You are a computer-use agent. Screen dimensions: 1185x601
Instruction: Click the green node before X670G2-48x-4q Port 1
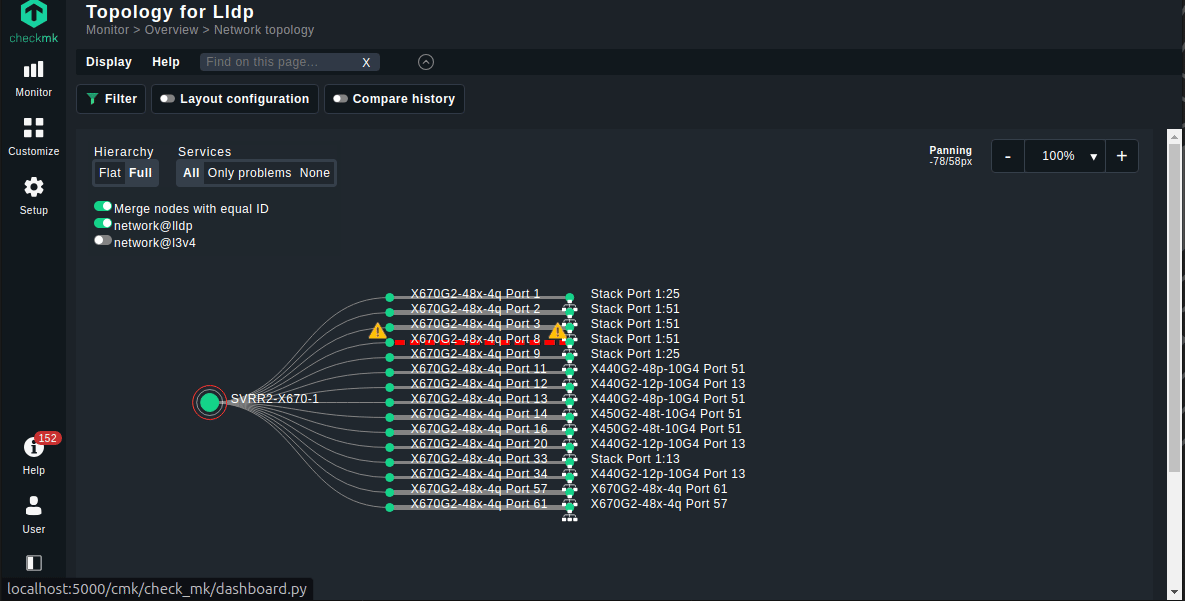click(x=390, y=298)
